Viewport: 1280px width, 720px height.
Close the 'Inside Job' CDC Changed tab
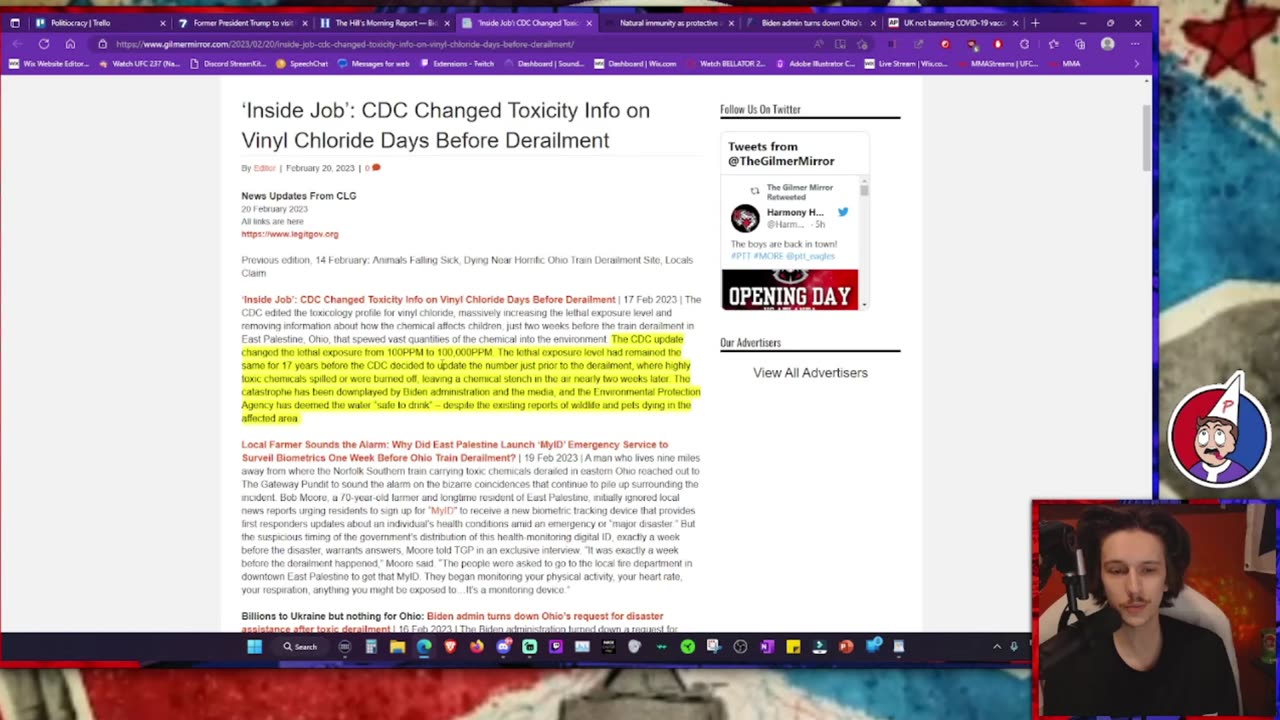589,22
